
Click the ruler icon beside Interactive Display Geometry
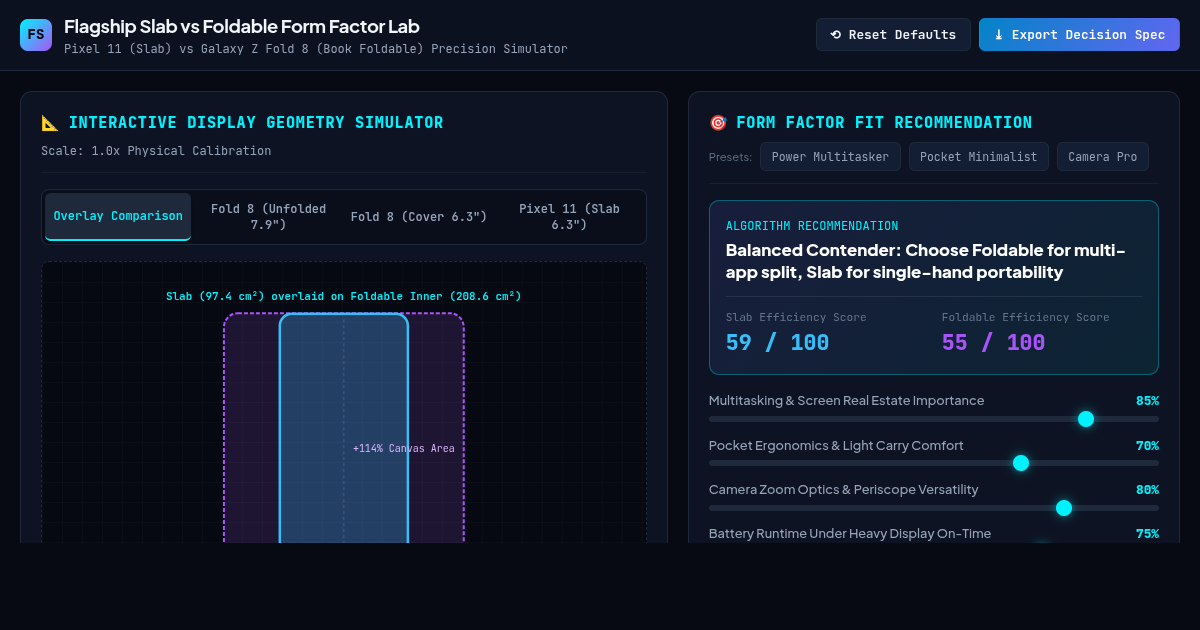coord(50,123)
